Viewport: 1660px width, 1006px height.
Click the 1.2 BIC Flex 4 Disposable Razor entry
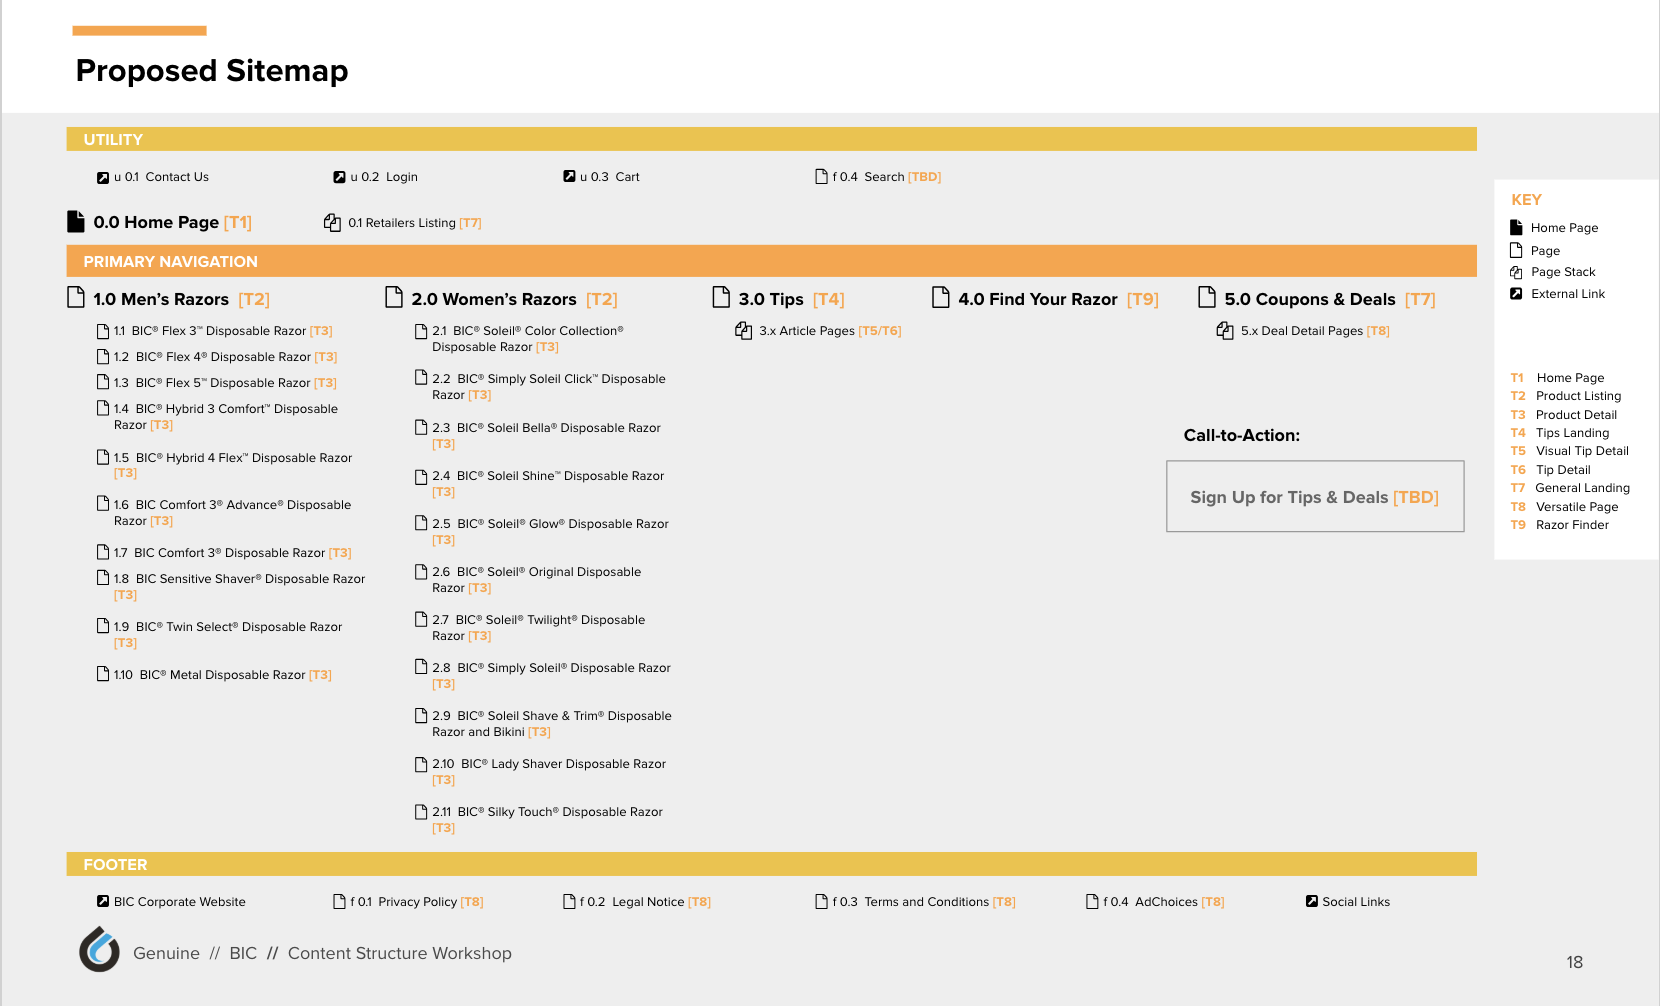click(225, 357)
